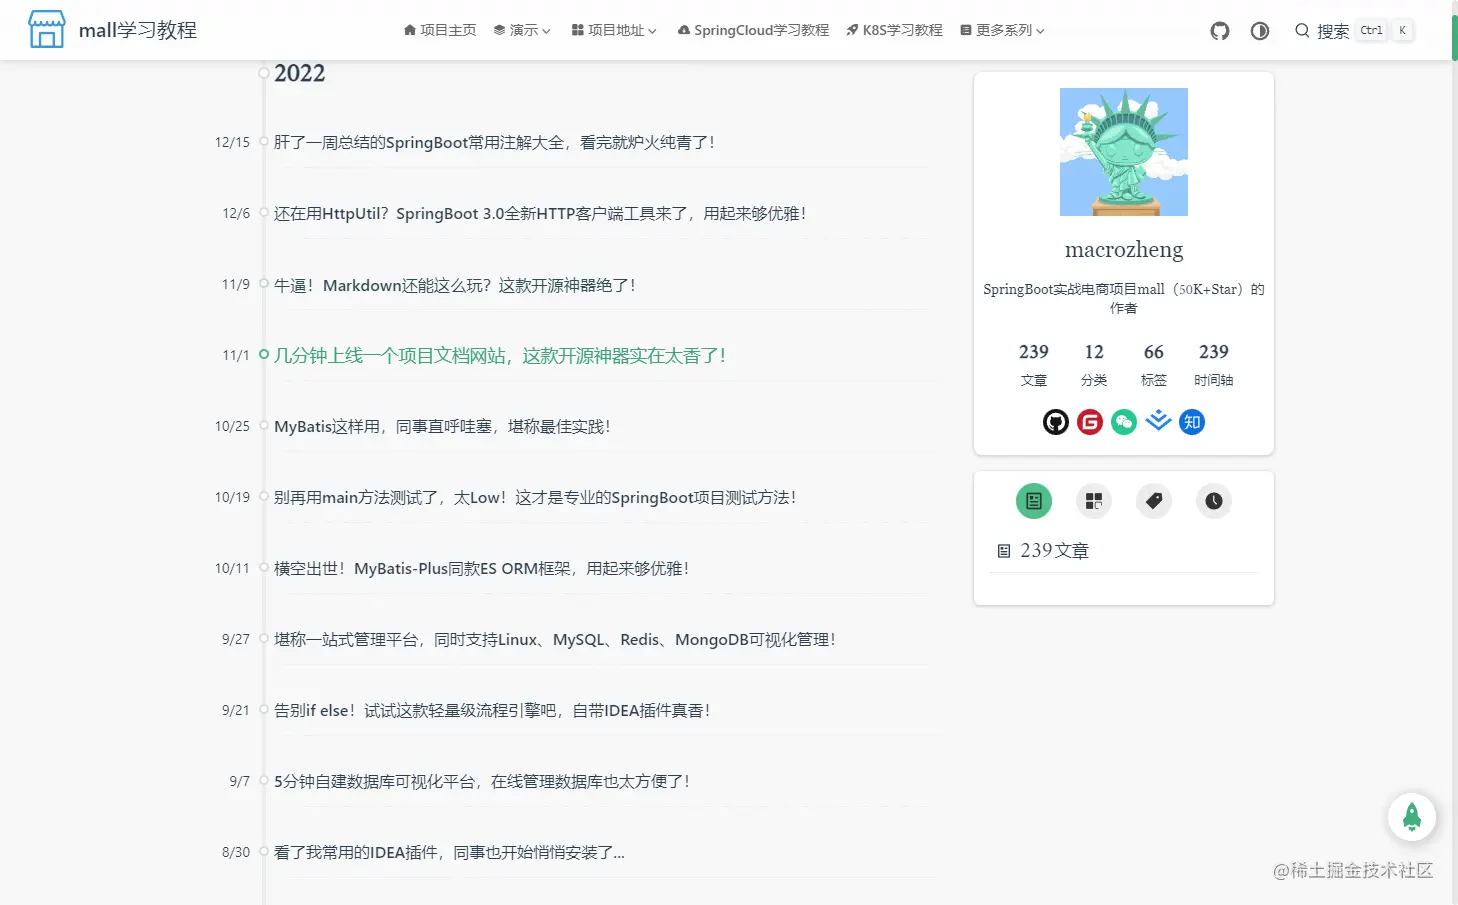Expand the 演示 dropdown menu
1458x905 pixels.
coord(522,30)
